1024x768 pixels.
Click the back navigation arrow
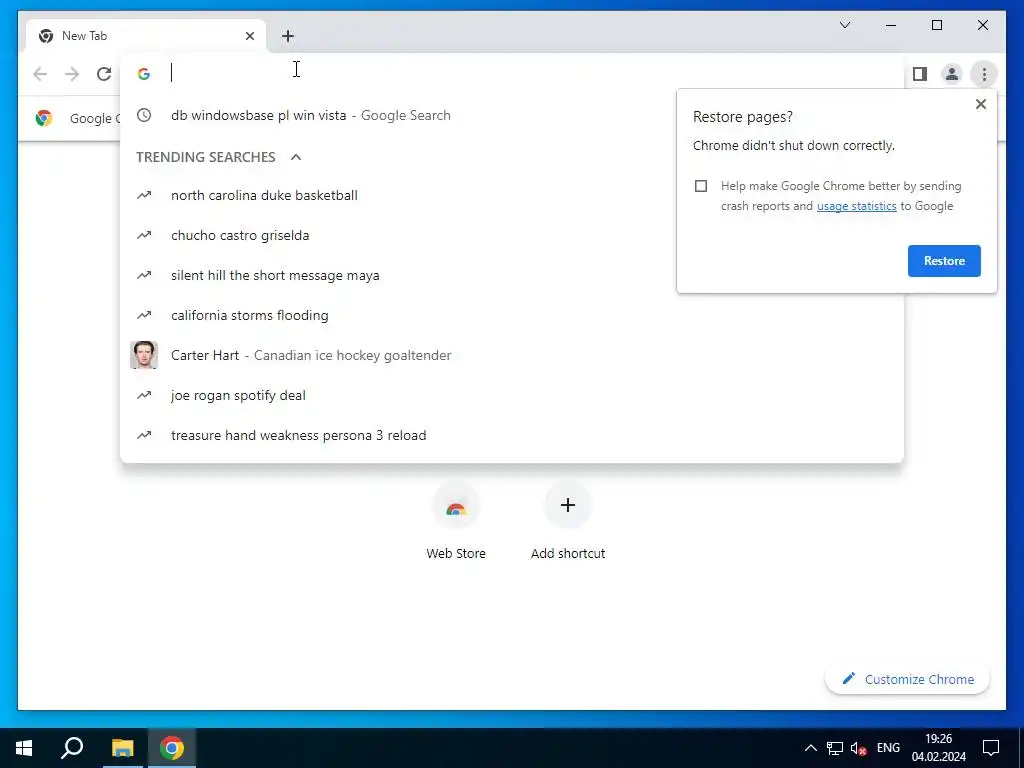[x=40, y=74]
